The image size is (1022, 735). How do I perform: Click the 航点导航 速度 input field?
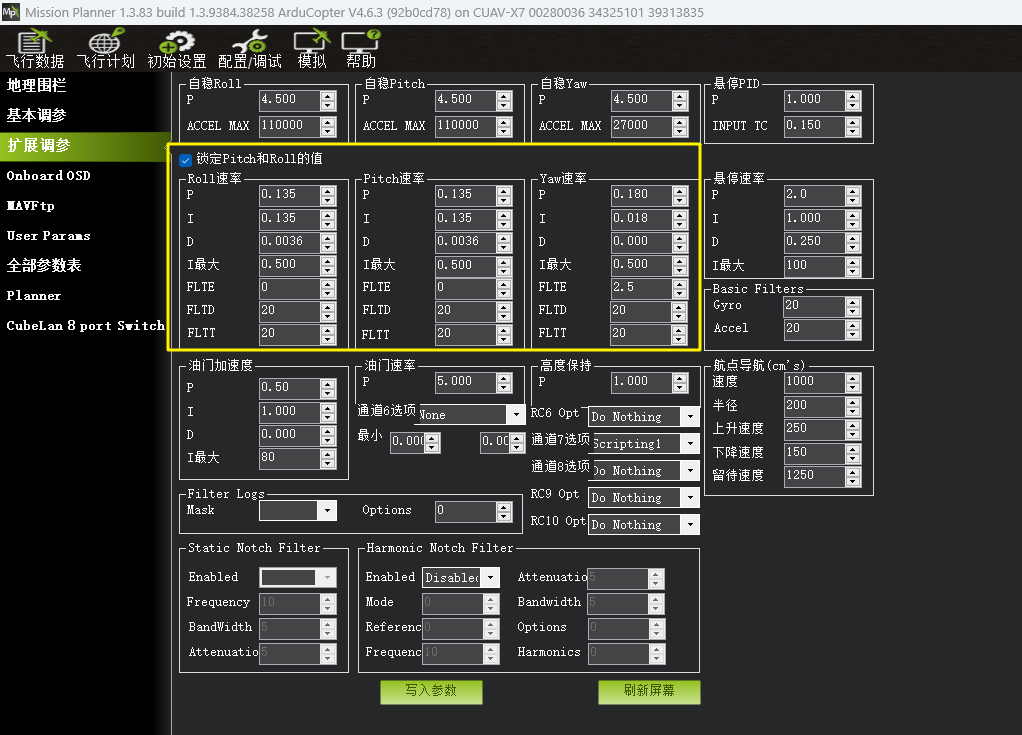pyautogui.click(x=813, y=381)
